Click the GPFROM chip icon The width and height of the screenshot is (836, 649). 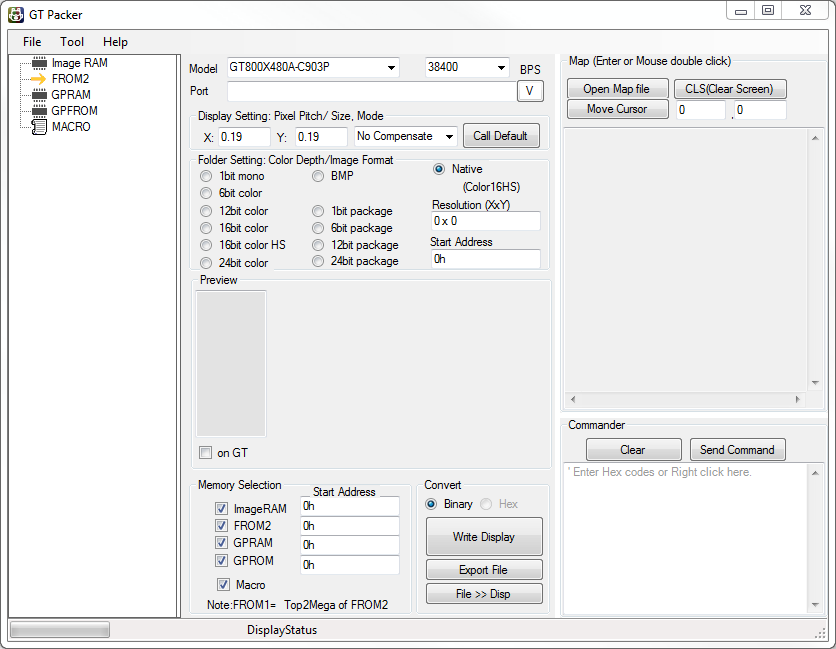pyautogui.click(x=40, y=111)
